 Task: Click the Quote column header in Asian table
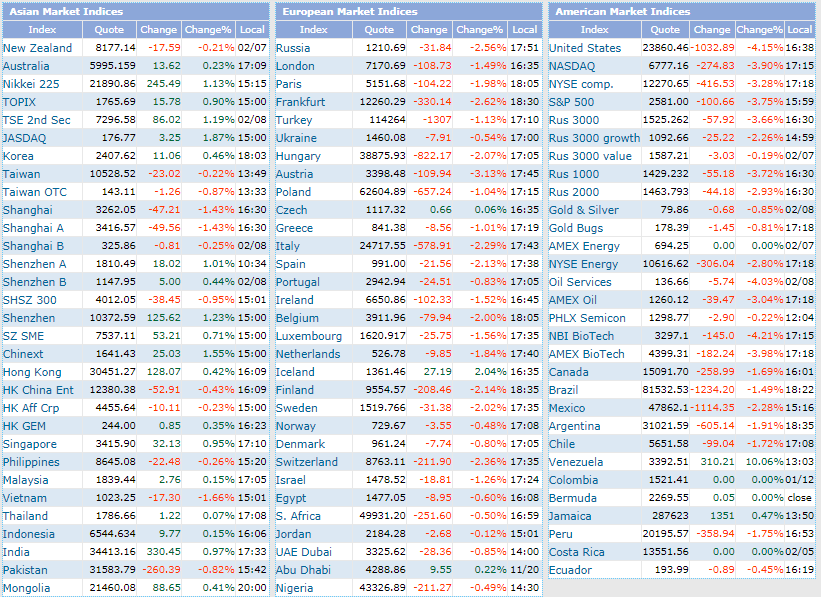[109, 30]
